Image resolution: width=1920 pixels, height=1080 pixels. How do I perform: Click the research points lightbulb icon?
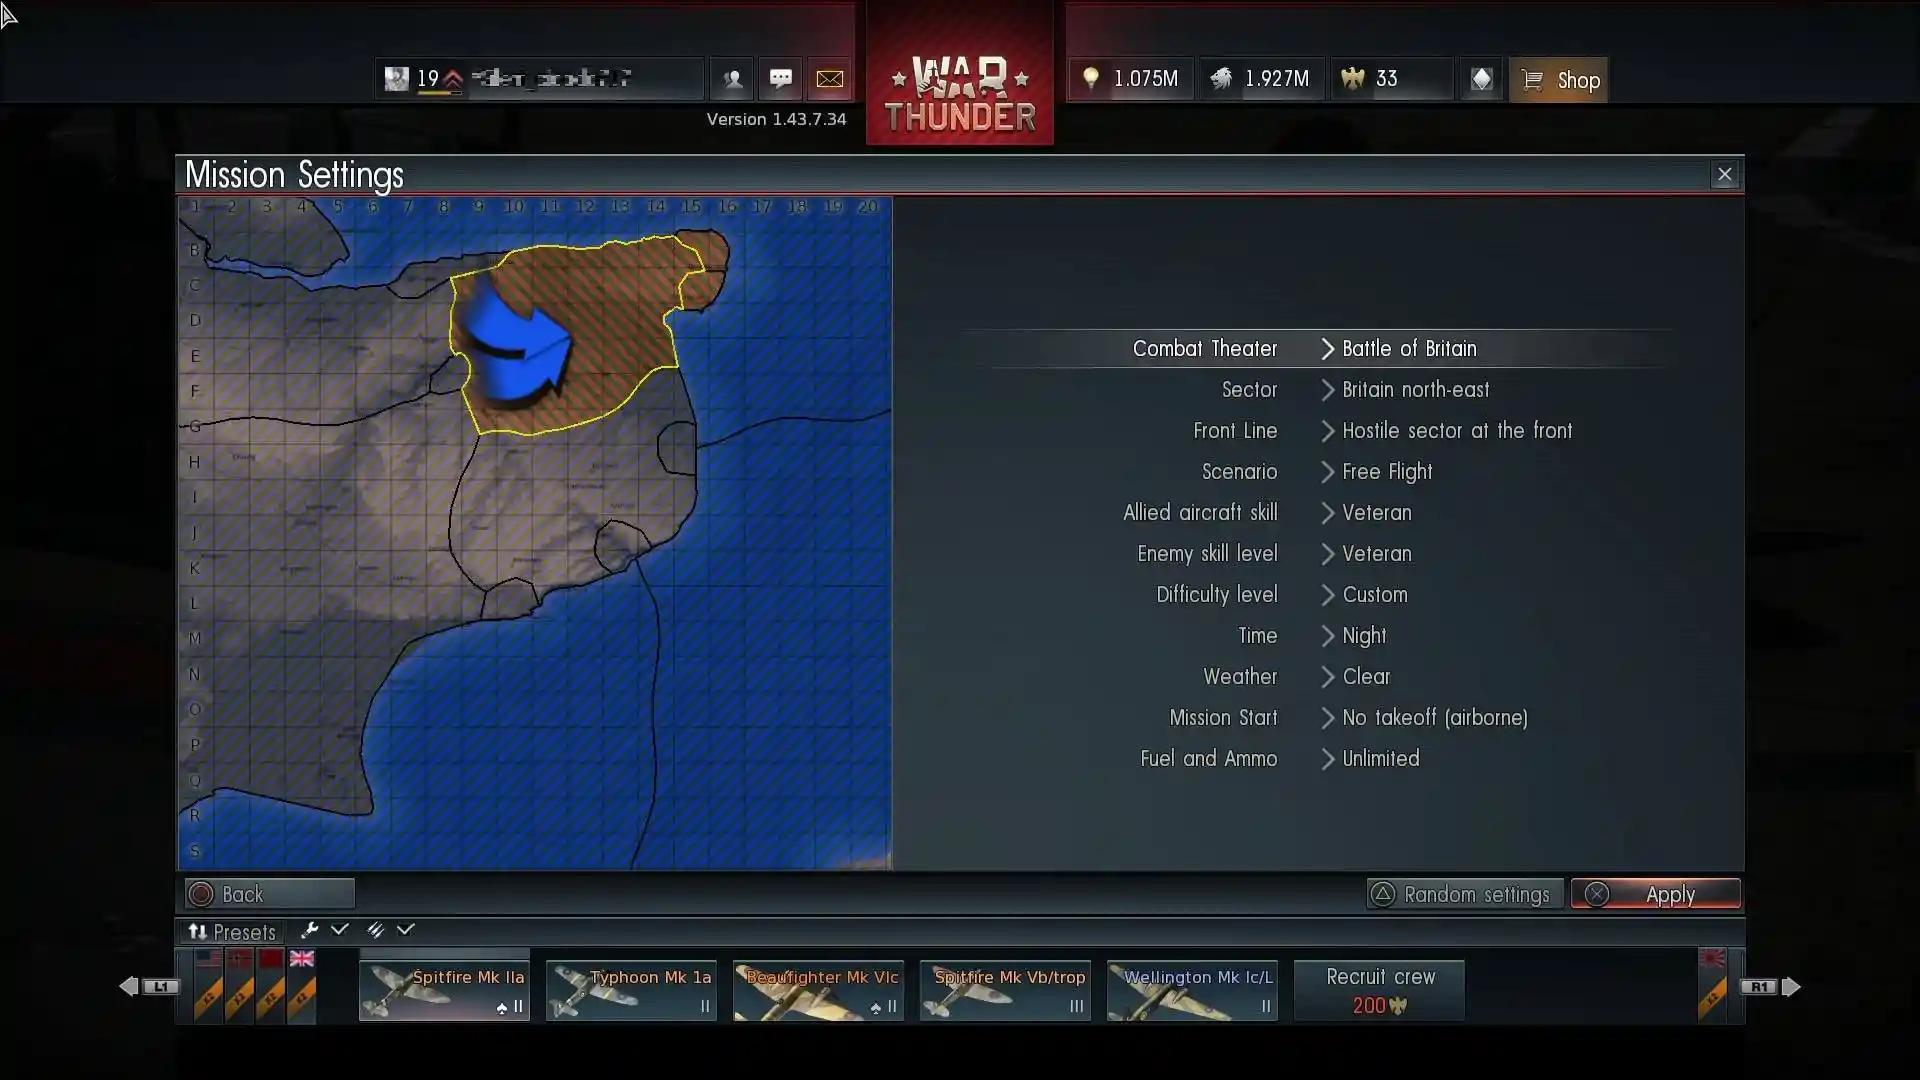tap(1091, 78)
